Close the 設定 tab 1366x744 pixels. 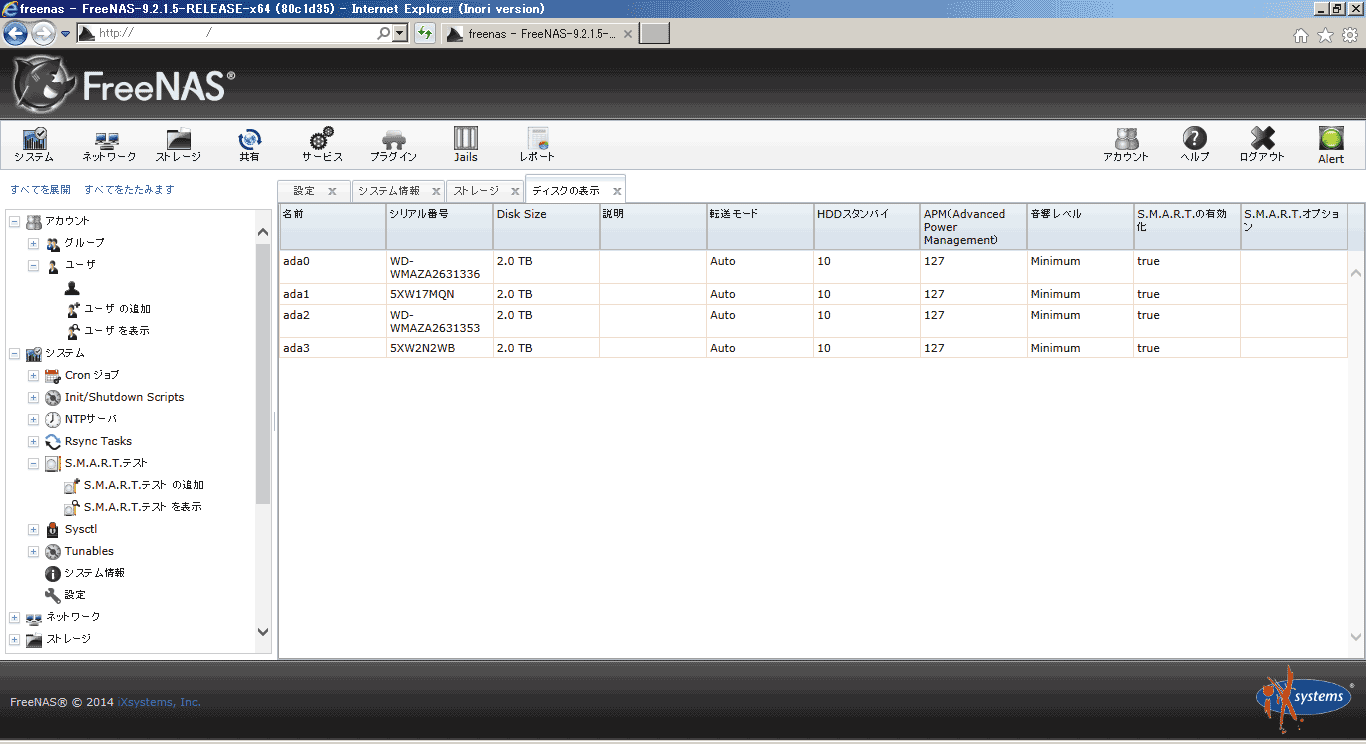pos(332,191)
